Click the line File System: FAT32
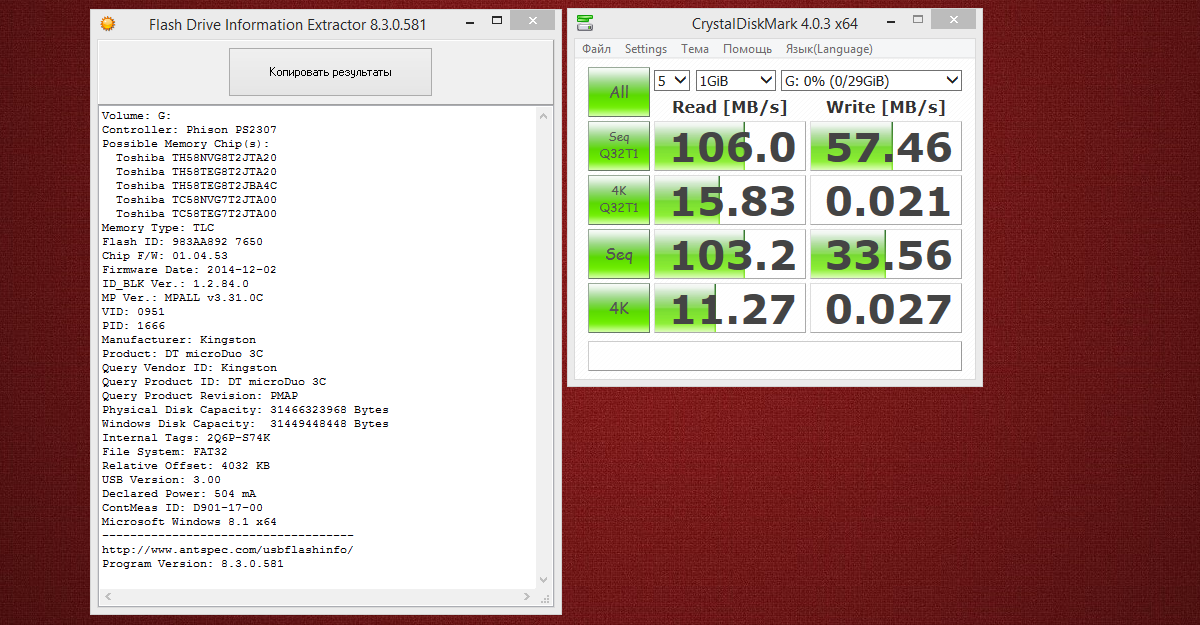Screen dimensions: 1200x625 click(165, 452)
